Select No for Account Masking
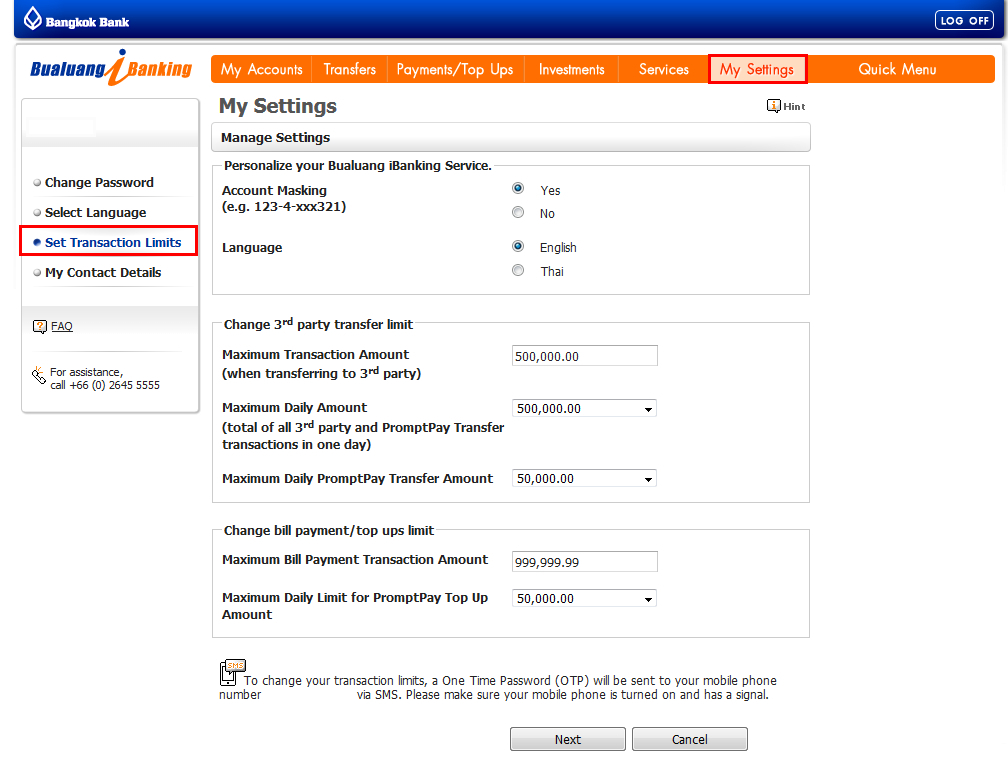The width and height of the screenshot is (1008, 760). coord(518,212)
